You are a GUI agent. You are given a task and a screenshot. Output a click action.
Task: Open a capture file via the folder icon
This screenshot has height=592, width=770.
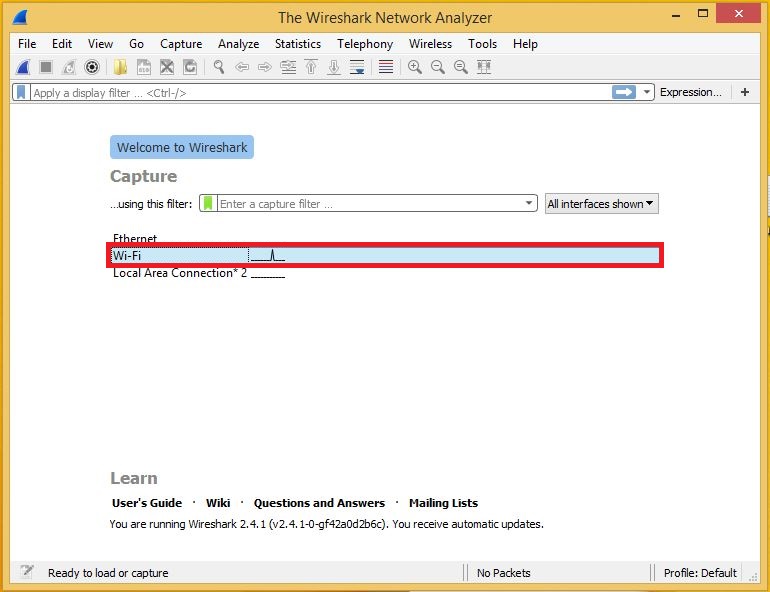(x=120, y=67)
